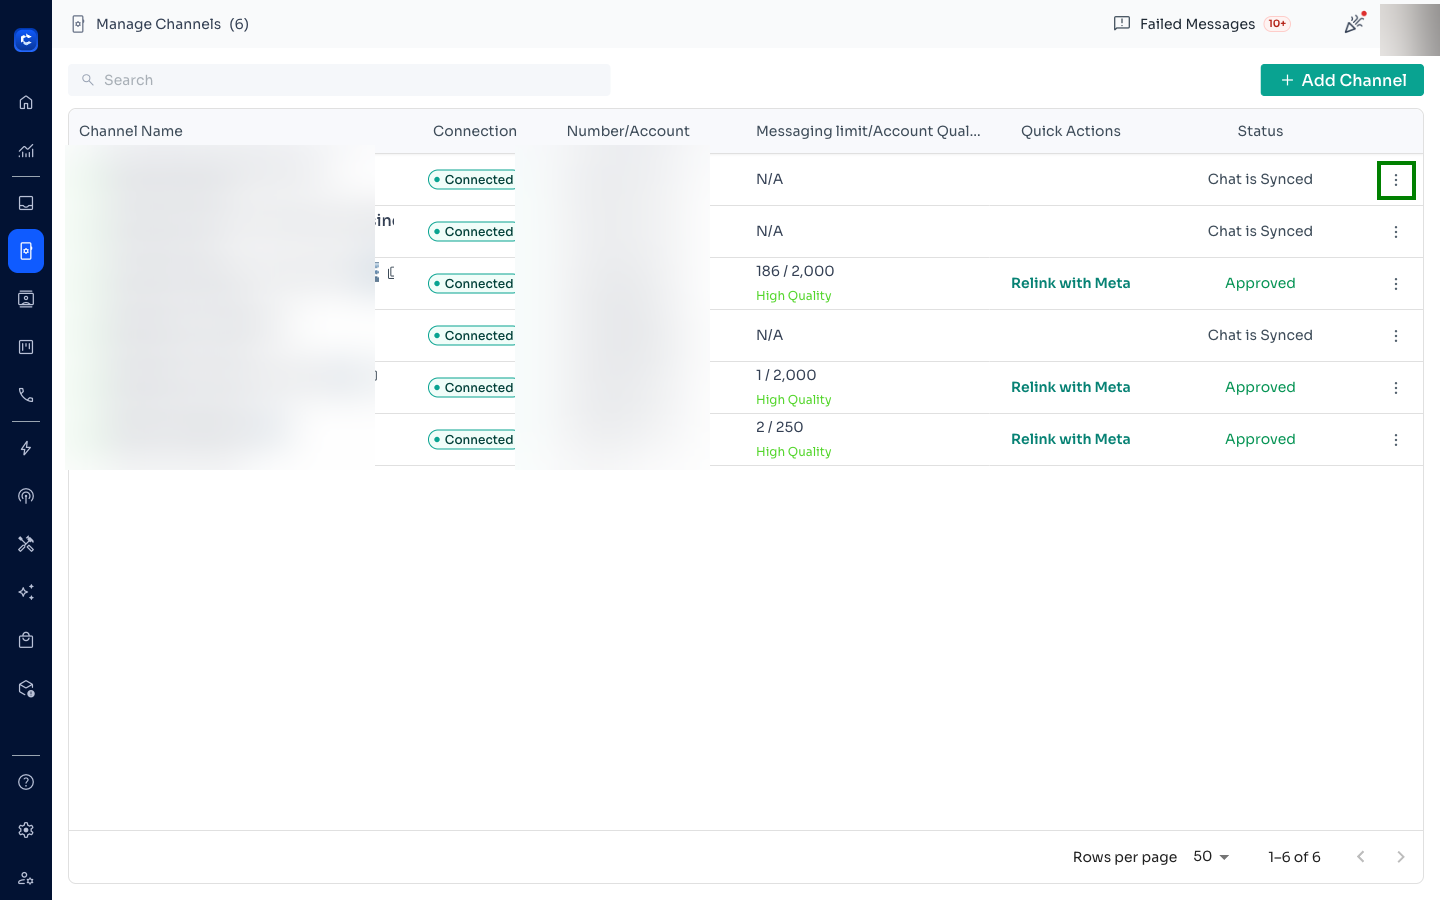Viewport: 1440px width, 900px height.
Task: Focus the Search input field
Action: (339, 80)
